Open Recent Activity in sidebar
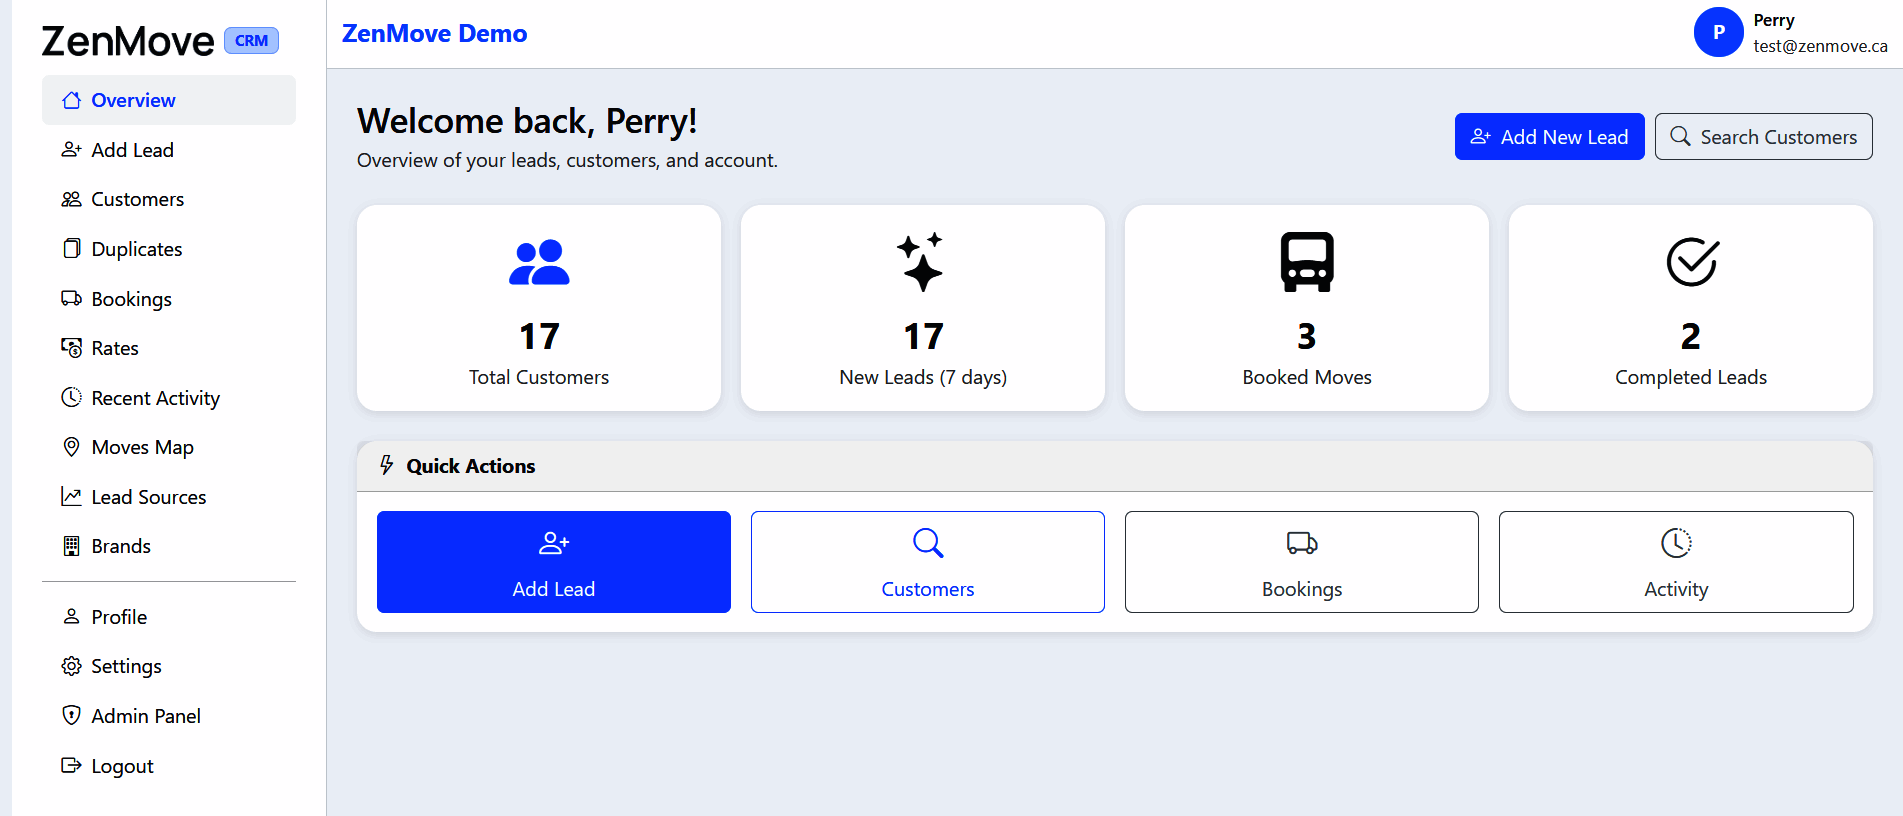Image resolution: width=1903 pixels, height=816 pixels. pyautogui.click(x=155, y=398)
